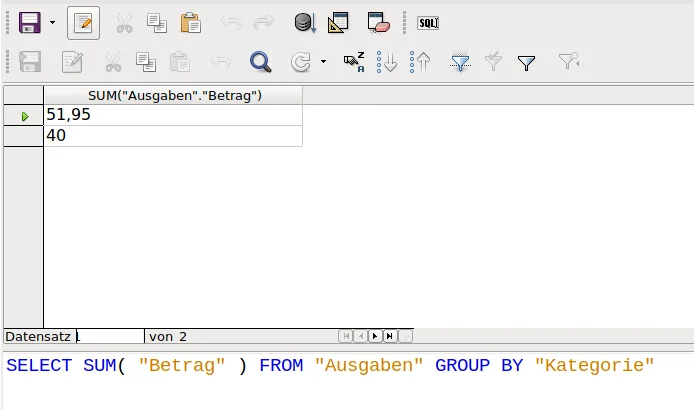Click the Cut icon in top toolbar
Screen dimensions: 694x410
124,23
